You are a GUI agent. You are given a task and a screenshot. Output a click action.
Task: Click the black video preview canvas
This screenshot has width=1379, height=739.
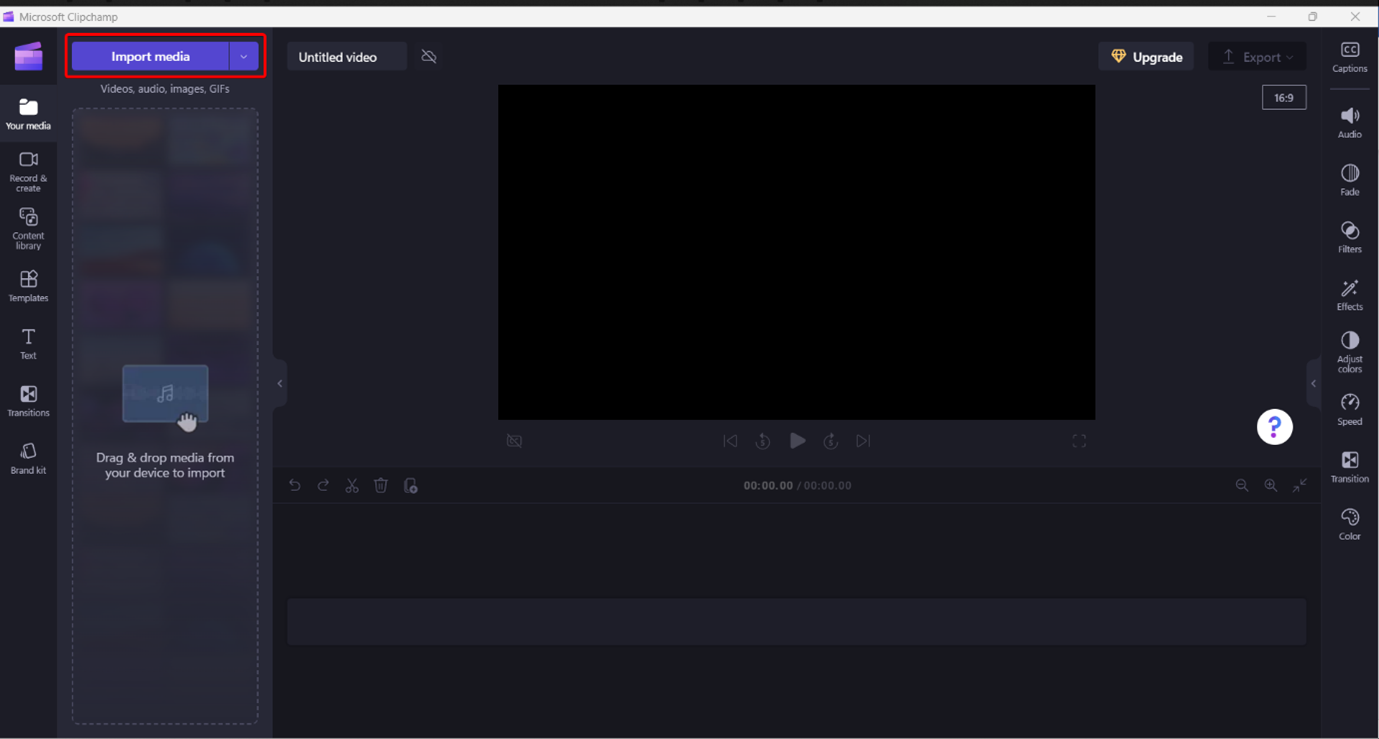tap(796, 252)
